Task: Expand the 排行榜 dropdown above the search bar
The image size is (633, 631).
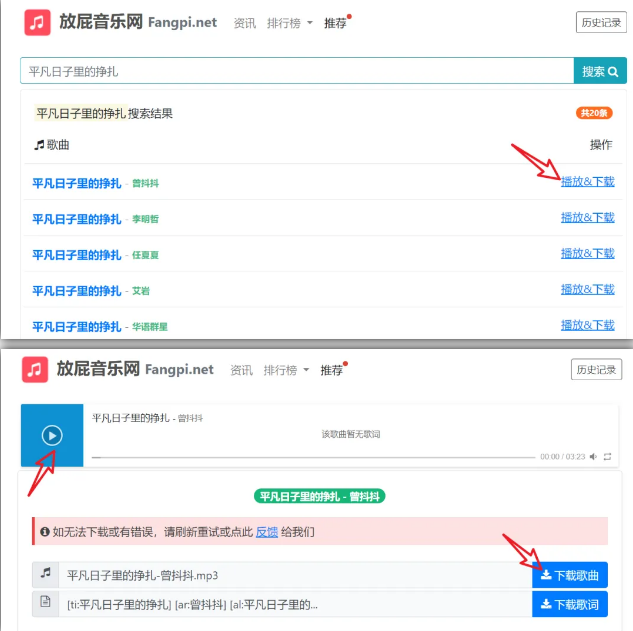Action: click(x=290, y=22)
